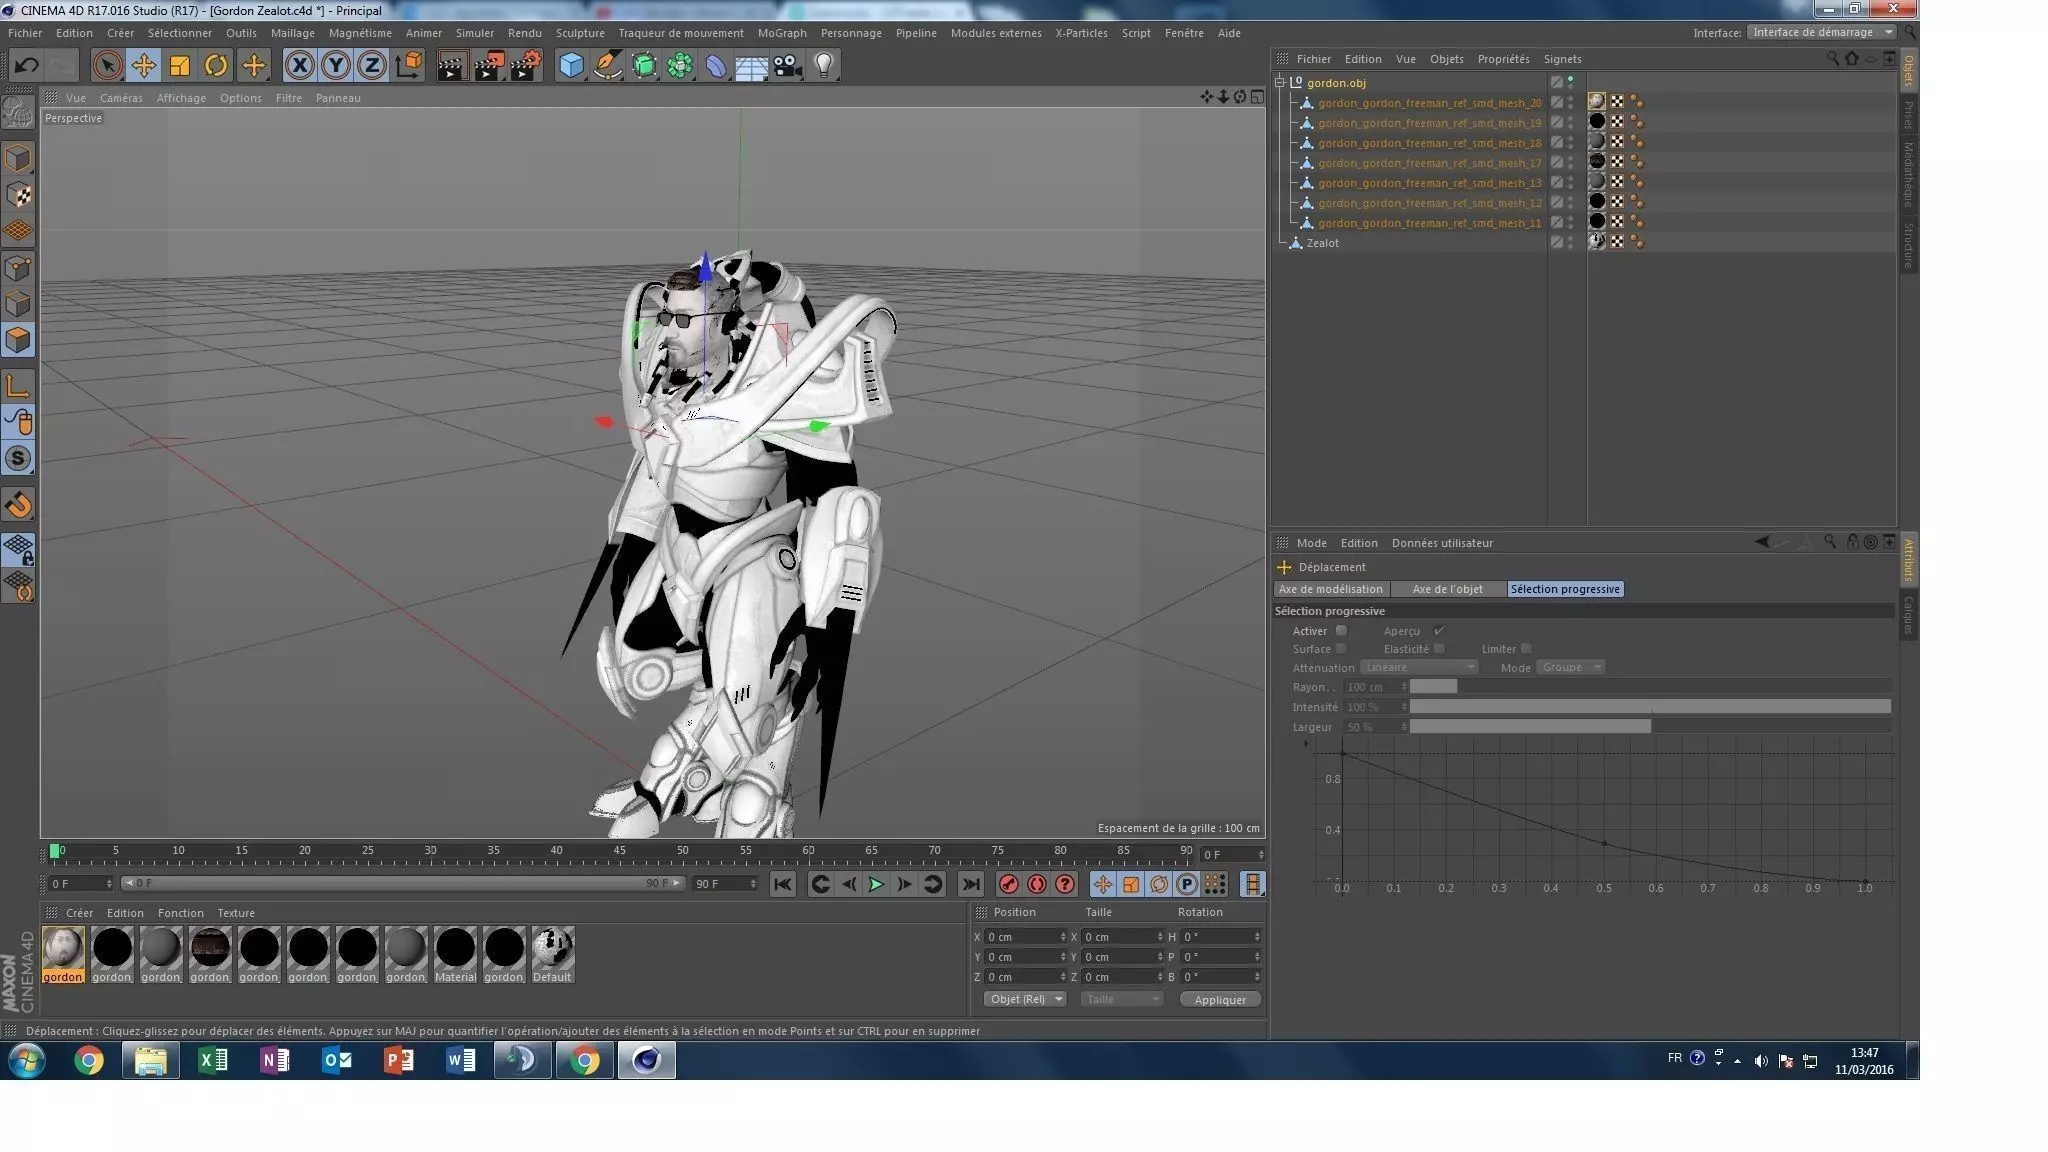
Task: Open the Mode Groupe dropdown
Action: coord(1570,667)
